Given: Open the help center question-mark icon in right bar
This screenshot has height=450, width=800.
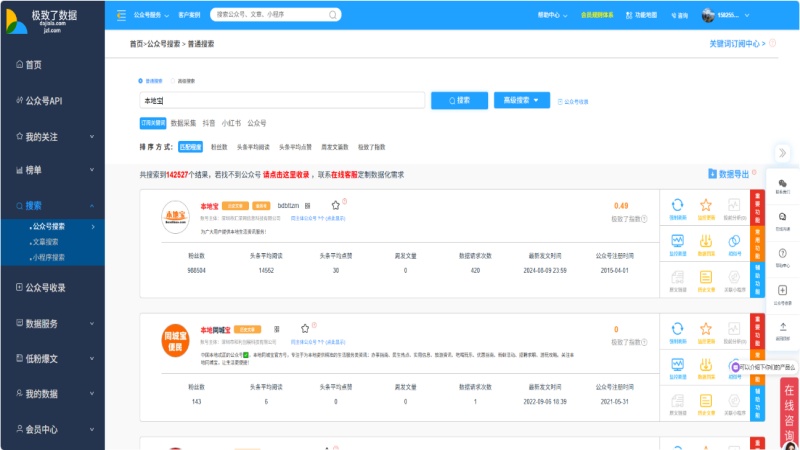Looking at the screenshot, I should pyautogui.click(x=783, y=253).
